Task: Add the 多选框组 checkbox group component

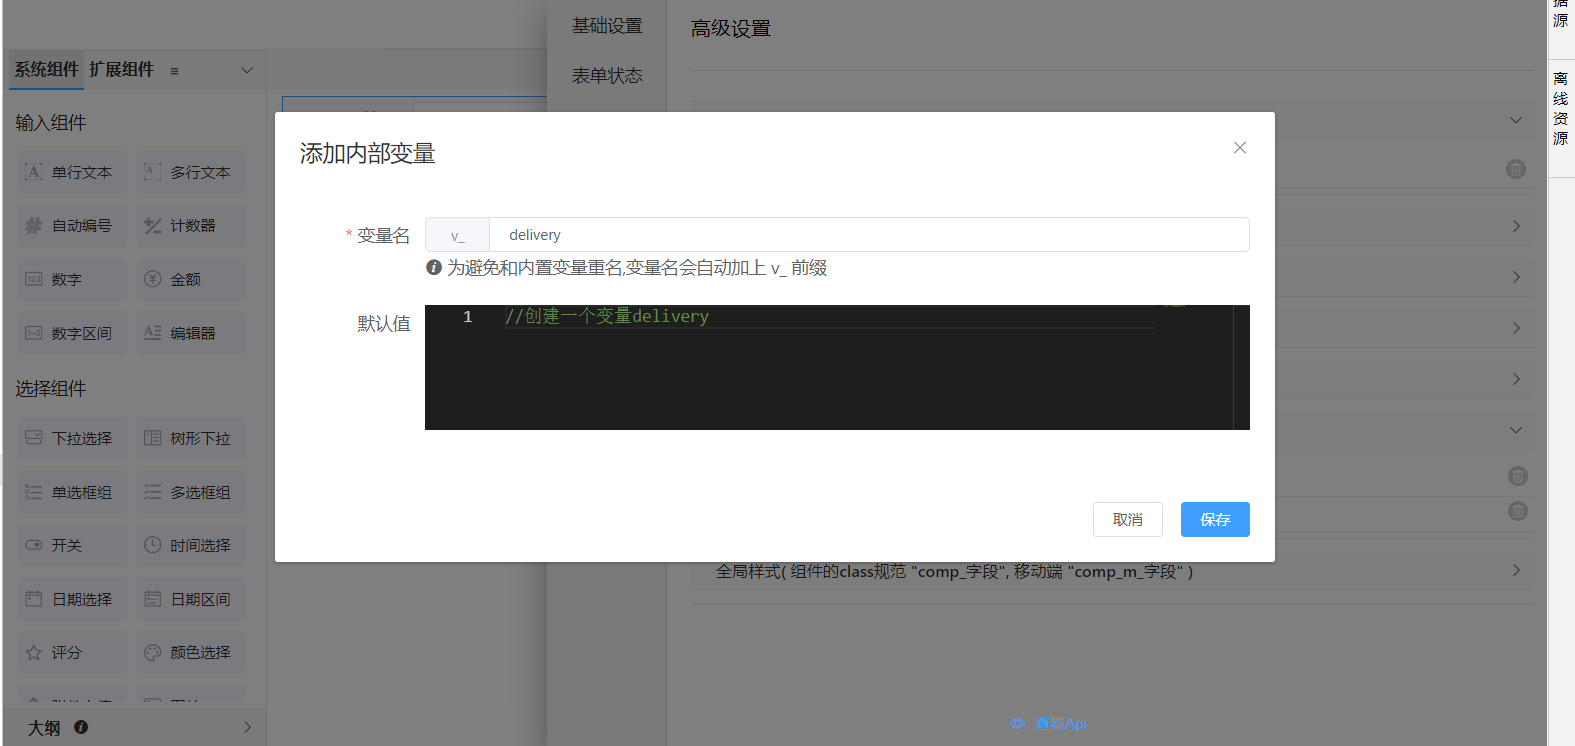Action: [190, 492]
